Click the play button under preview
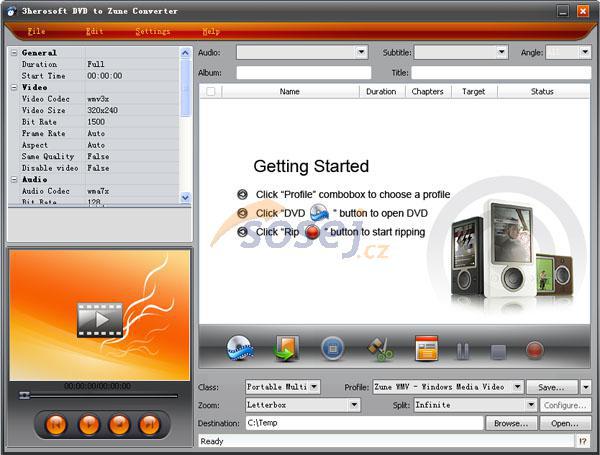Image resolution: width=600 pixels, height=455 pixels. coord(89,424)
